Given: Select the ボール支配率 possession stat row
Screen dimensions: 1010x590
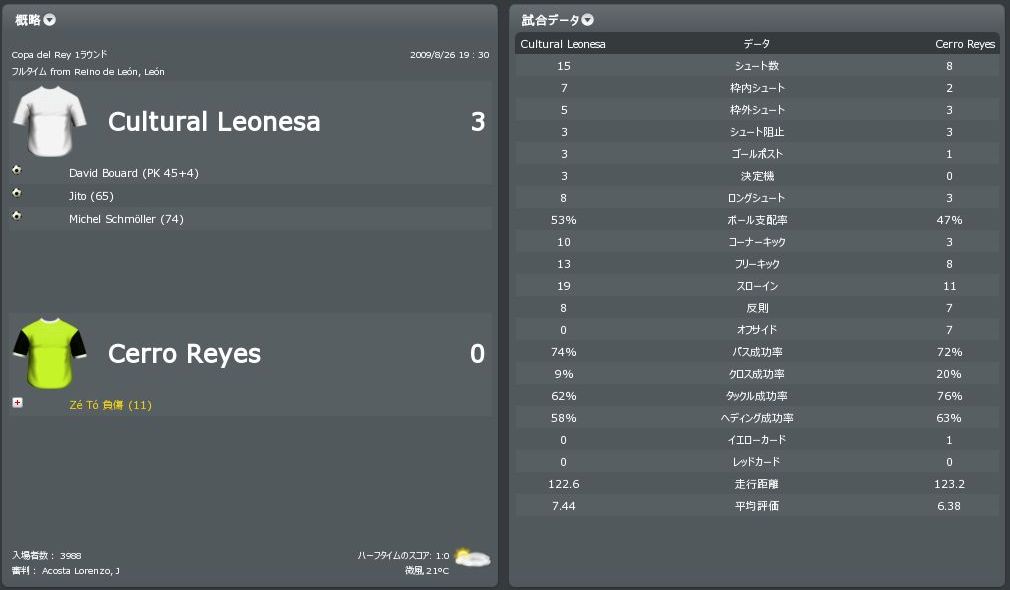Looking at the screenshot, I should click(x=756, y=220).
